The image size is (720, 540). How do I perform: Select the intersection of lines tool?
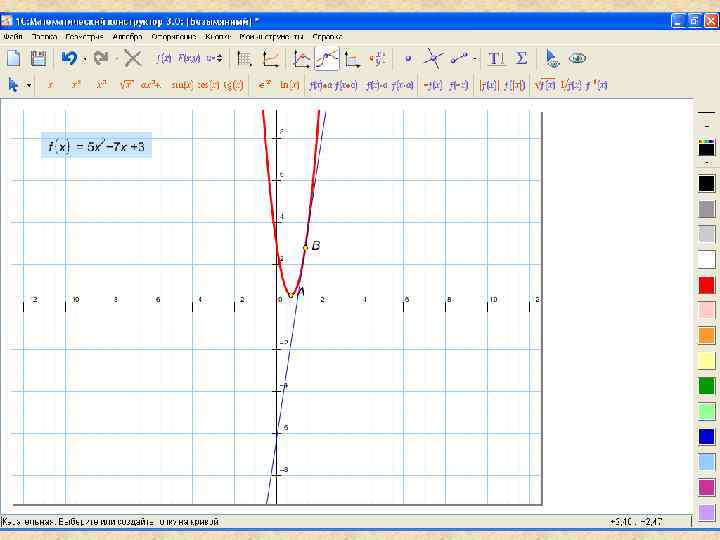click(433, 59)
